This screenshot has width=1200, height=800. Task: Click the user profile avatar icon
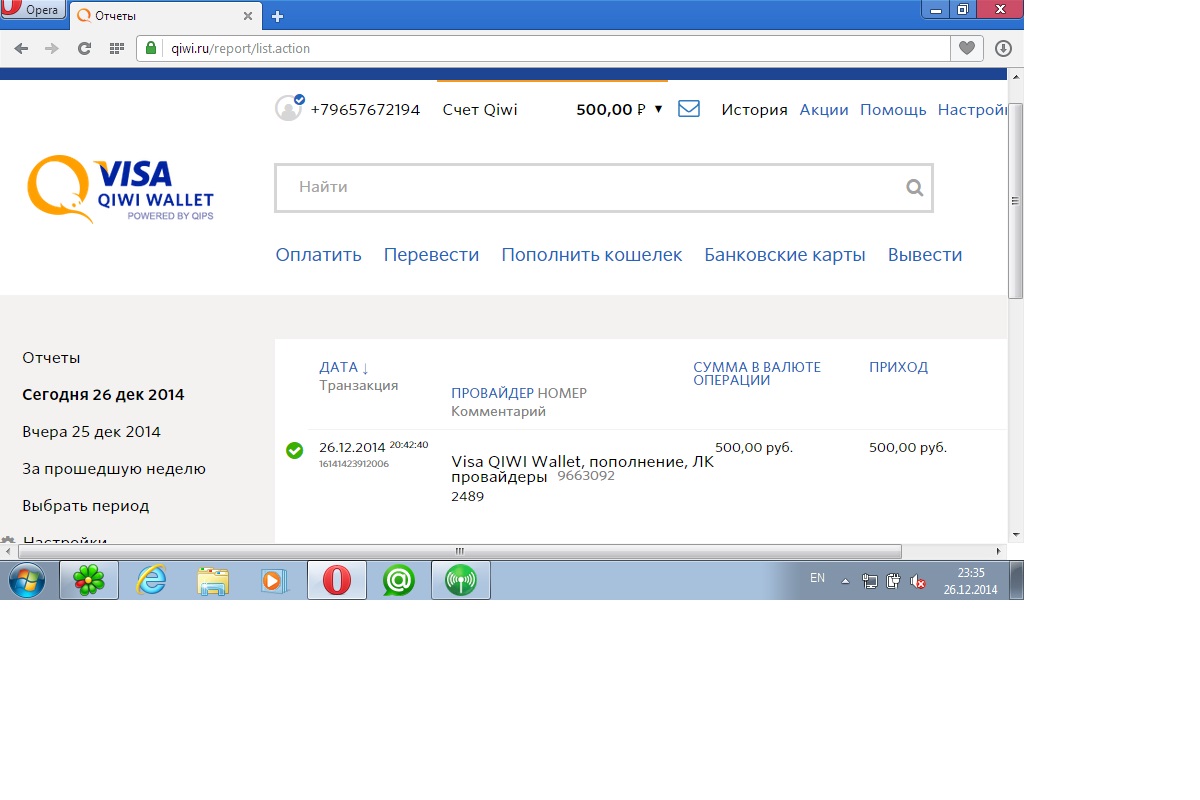tap(289, 108)
